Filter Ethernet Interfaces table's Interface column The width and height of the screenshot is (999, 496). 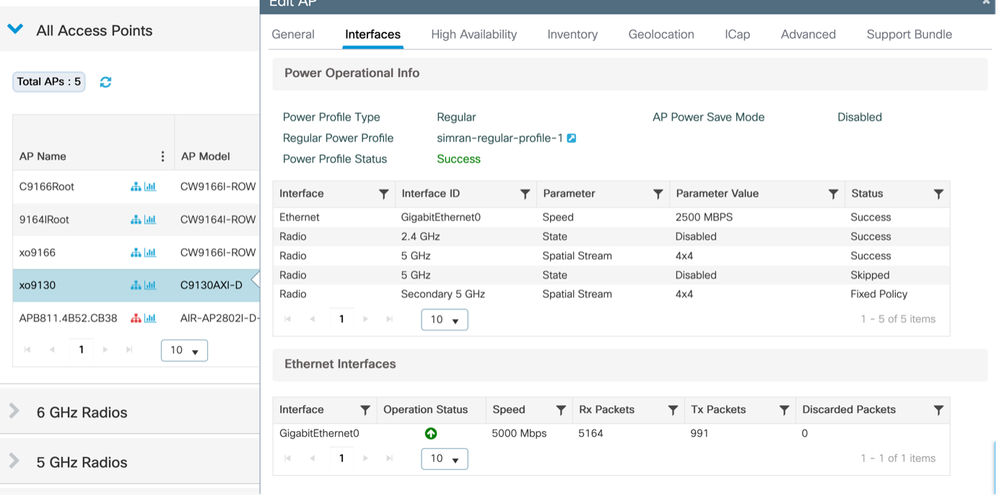pos(365,410)
